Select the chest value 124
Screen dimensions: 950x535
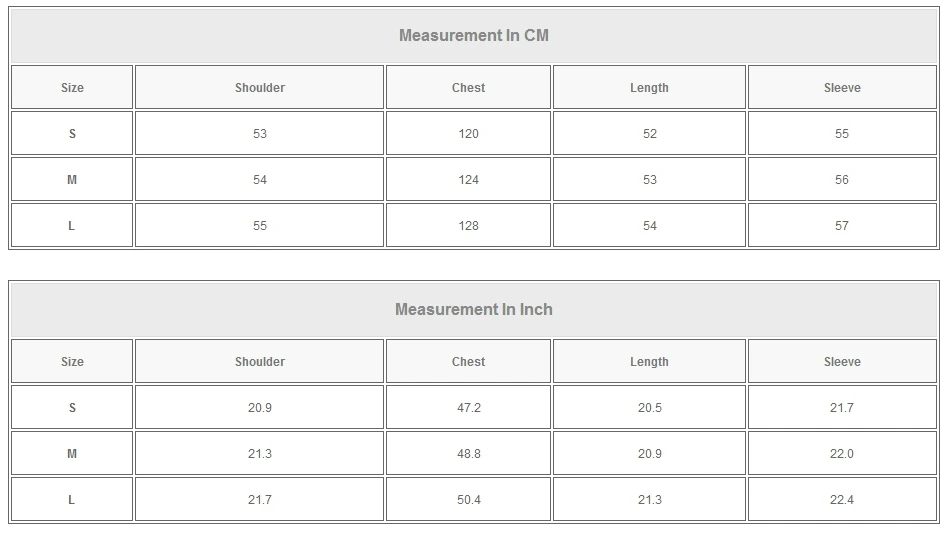(x=468, y=180)
